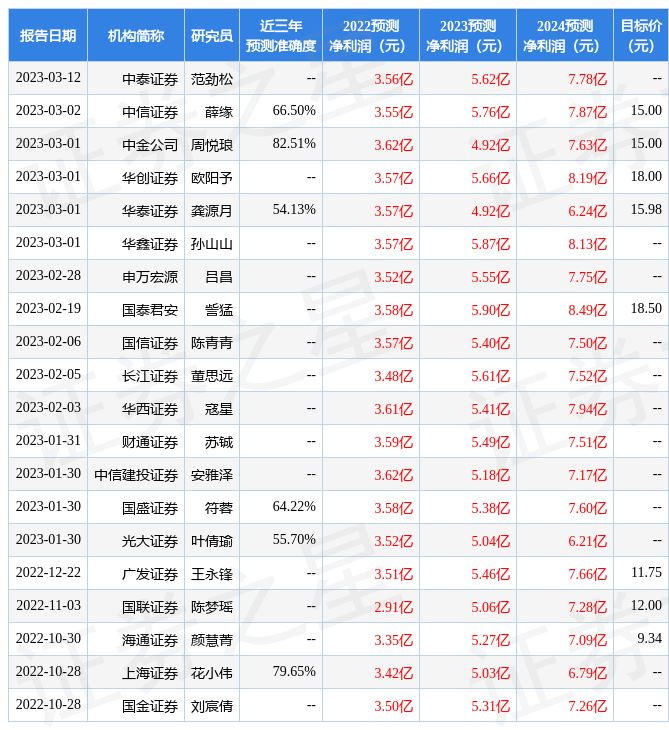Viewport: 669px width, 730px height.
Task: Click researcher 陈青青
Action: point(212,344)
